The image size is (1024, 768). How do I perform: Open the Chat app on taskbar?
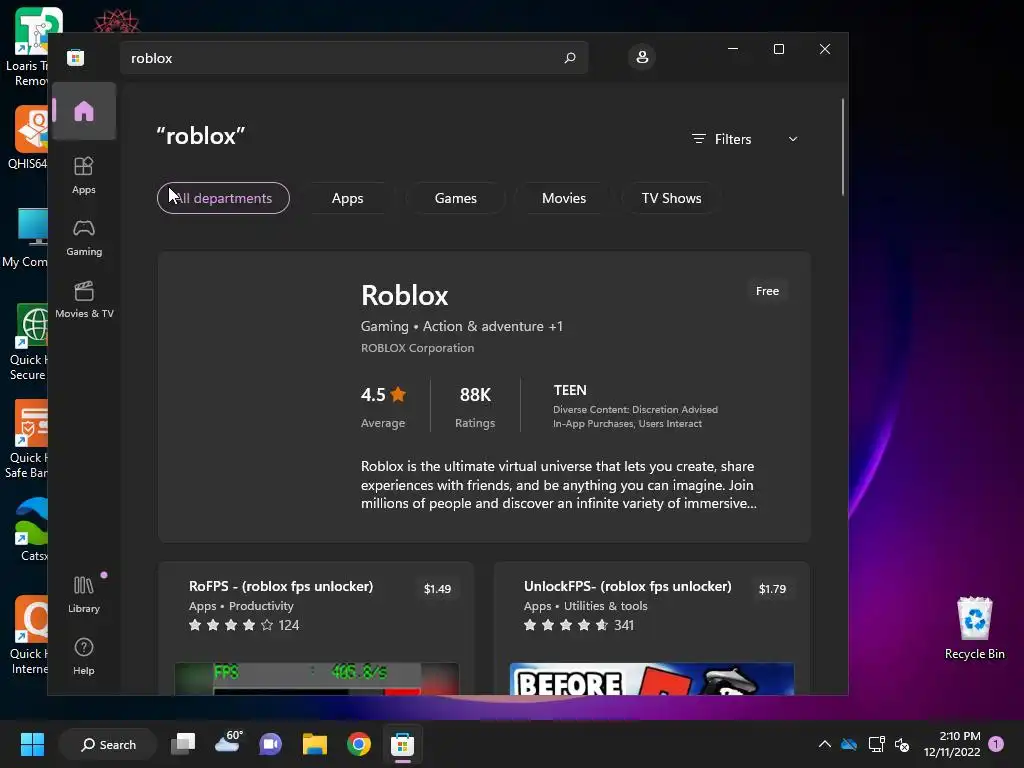[270, 744]
